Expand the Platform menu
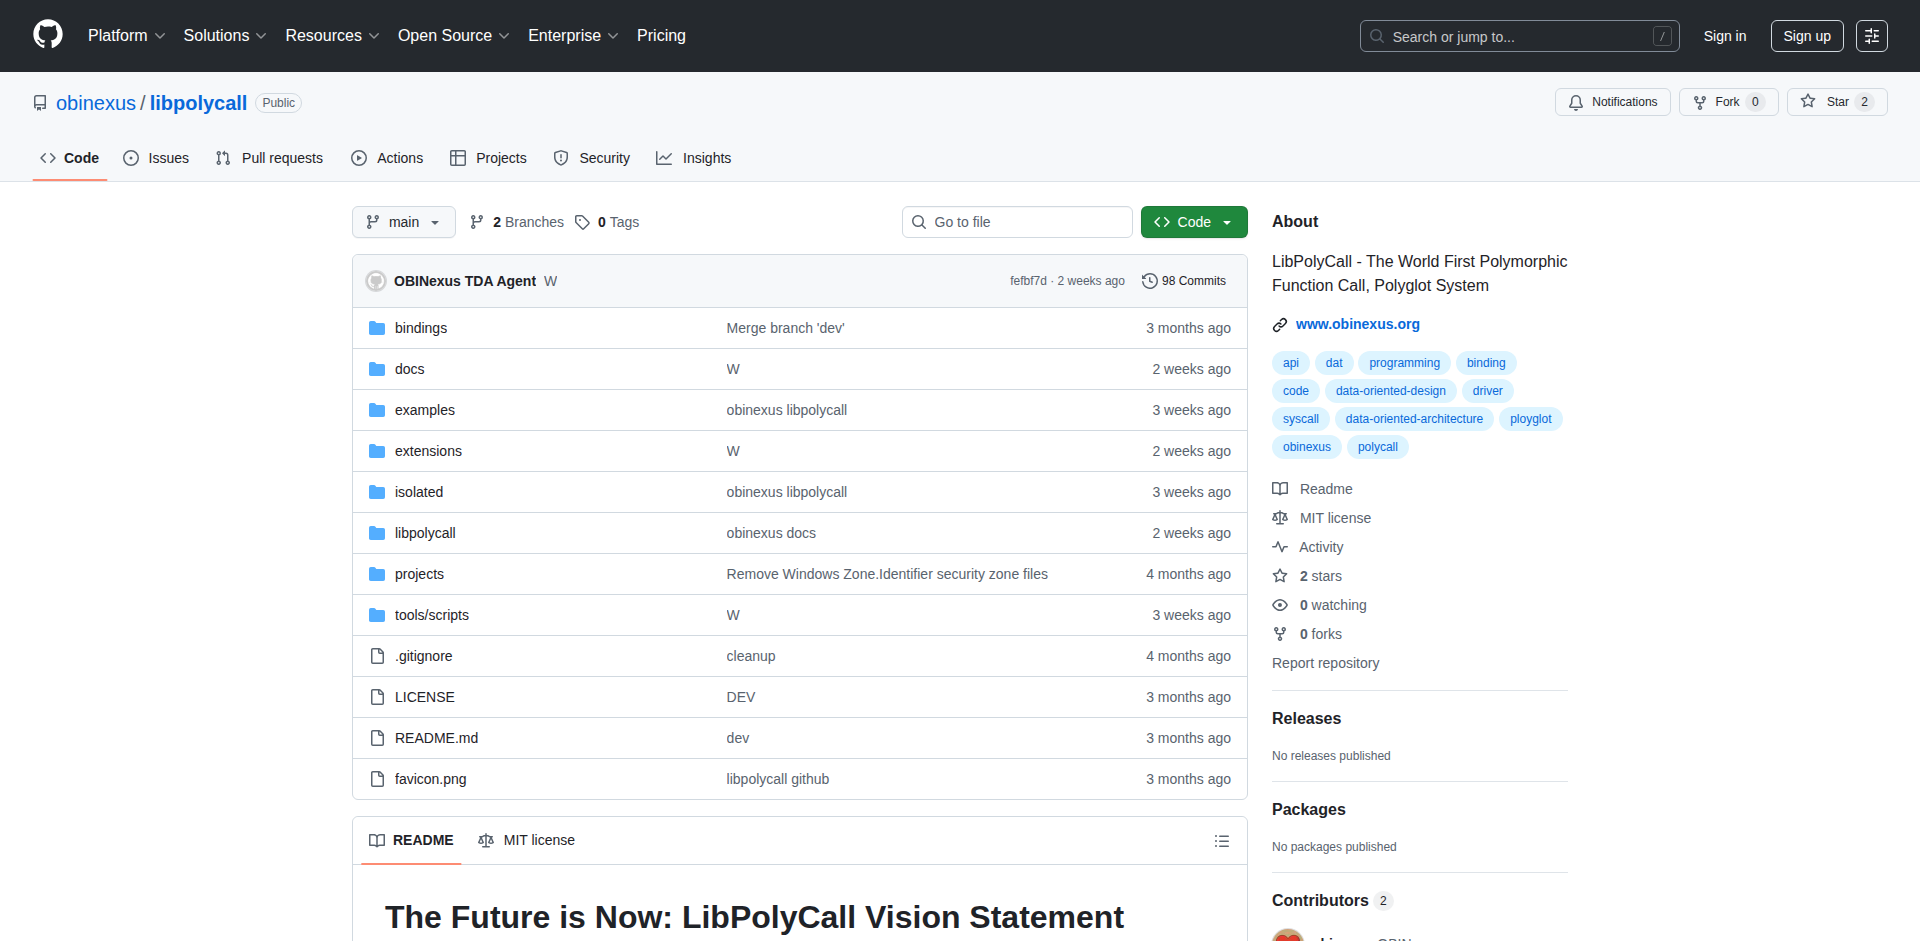This screenshot has width=1920, height=941. point(126,35)
